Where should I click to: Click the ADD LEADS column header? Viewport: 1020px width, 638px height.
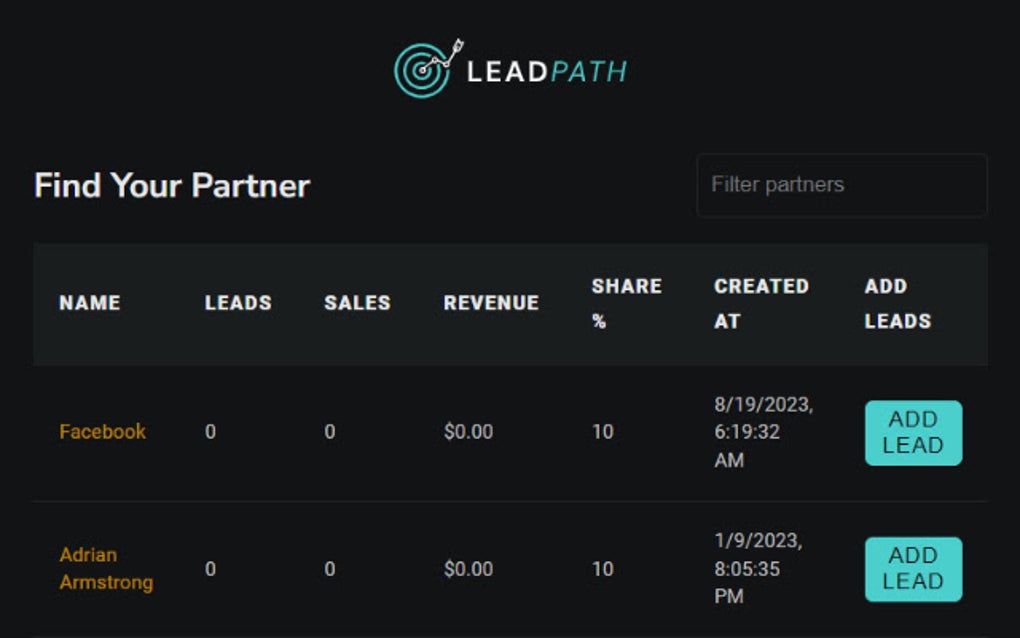[898, 303]
